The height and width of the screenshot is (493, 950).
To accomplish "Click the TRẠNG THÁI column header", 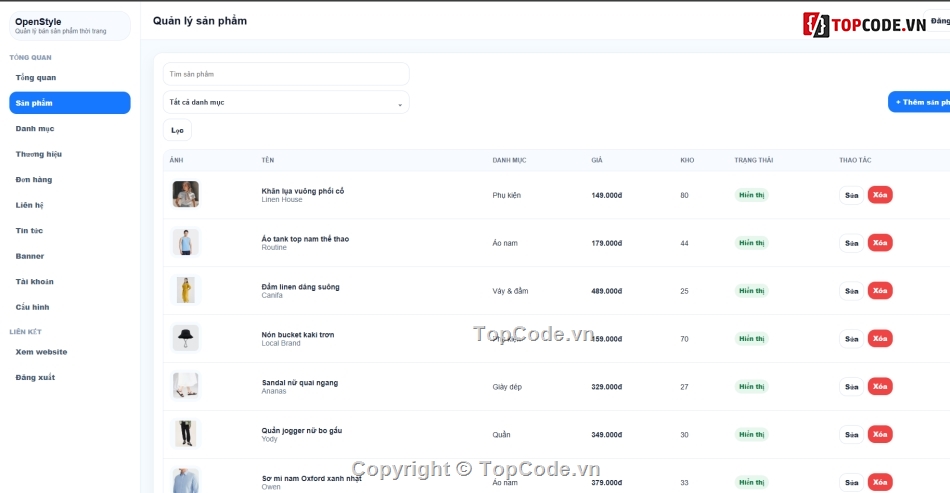I will [x=754, y=160].
